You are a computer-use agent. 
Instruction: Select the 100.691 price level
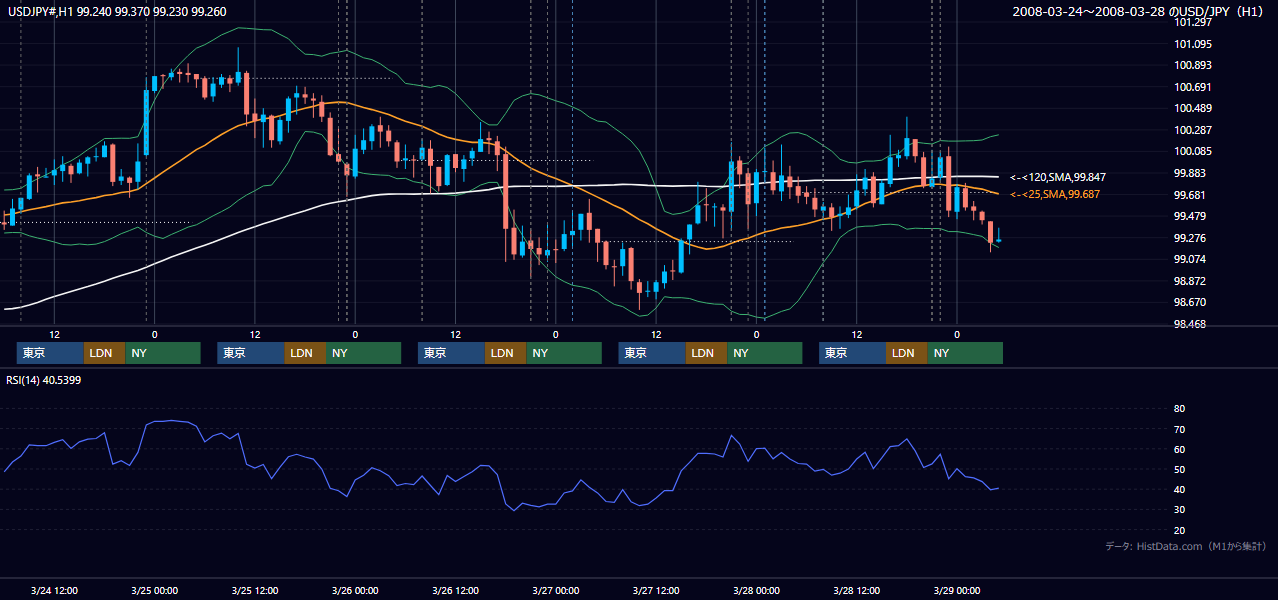[1195, 87]
